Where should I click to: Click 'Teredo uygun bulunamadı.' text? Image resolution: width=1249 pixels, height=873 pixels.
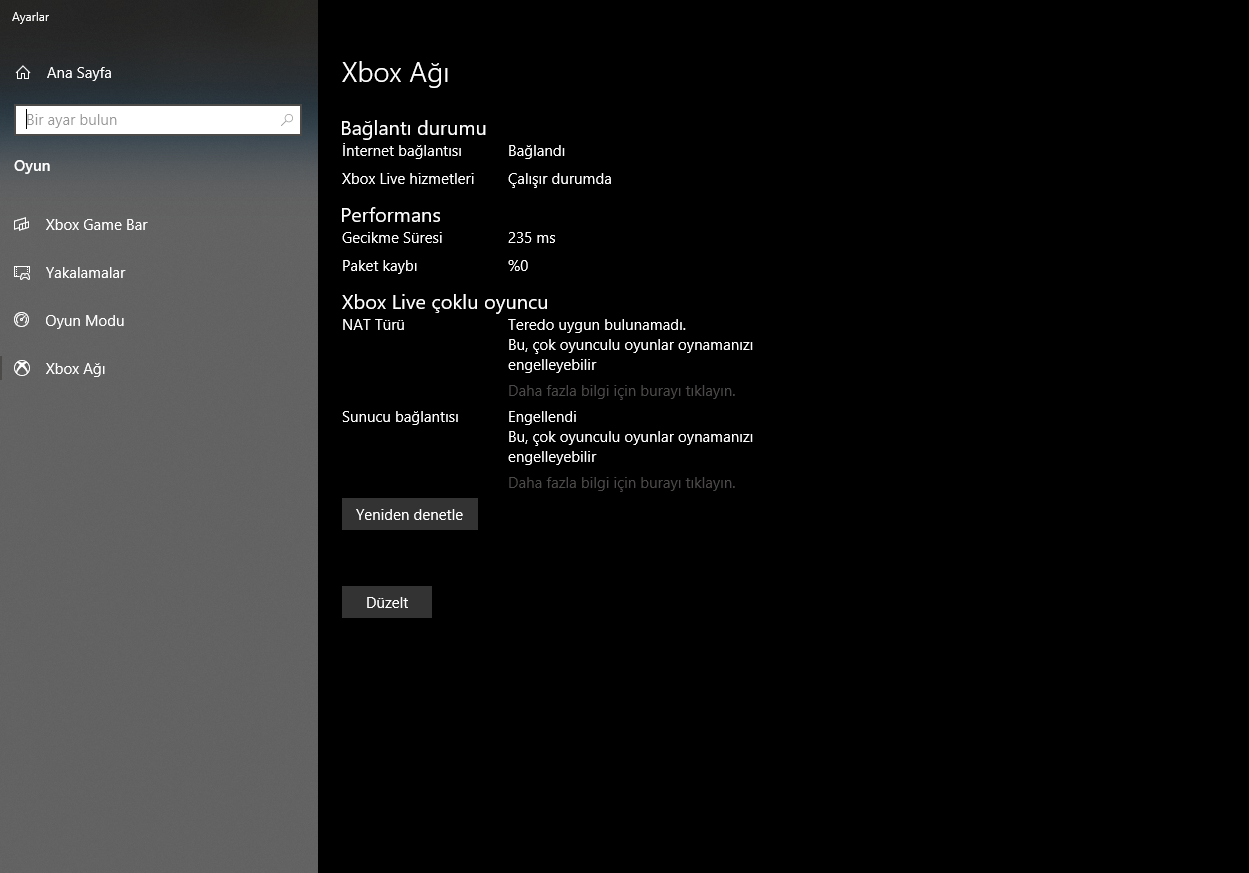click(x=597, y=325)
